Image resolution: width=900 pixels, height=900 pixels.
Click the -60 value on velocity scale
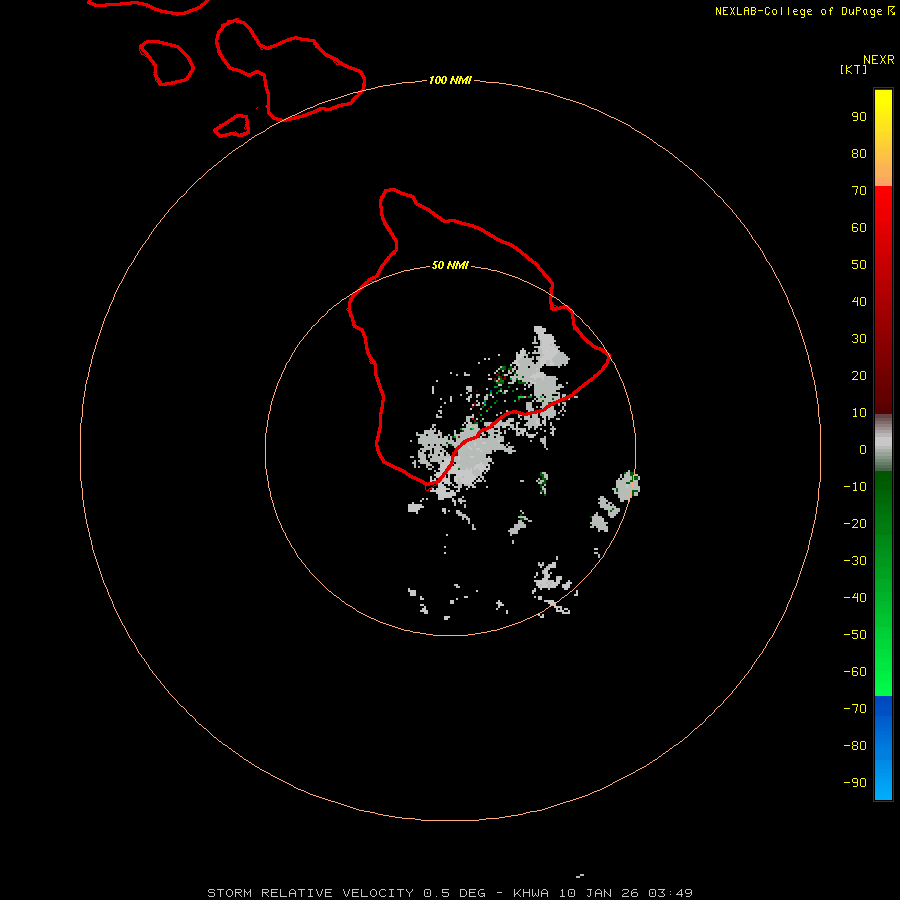(855, 672)
